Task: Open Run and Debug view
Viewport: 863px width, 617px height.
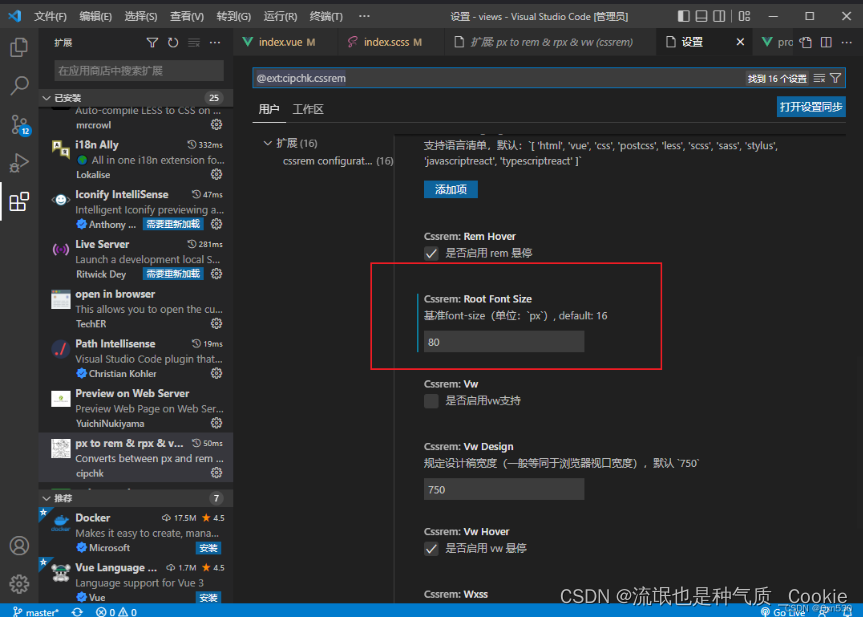Action: pos(19,163)
